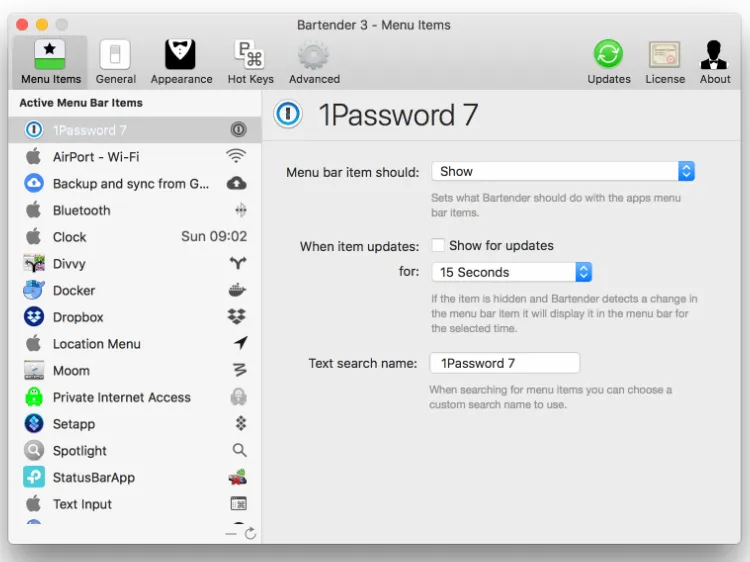Click the 1Password keyhole menu bar glyph
Screen dimensions: 750x562
[239, 129]
